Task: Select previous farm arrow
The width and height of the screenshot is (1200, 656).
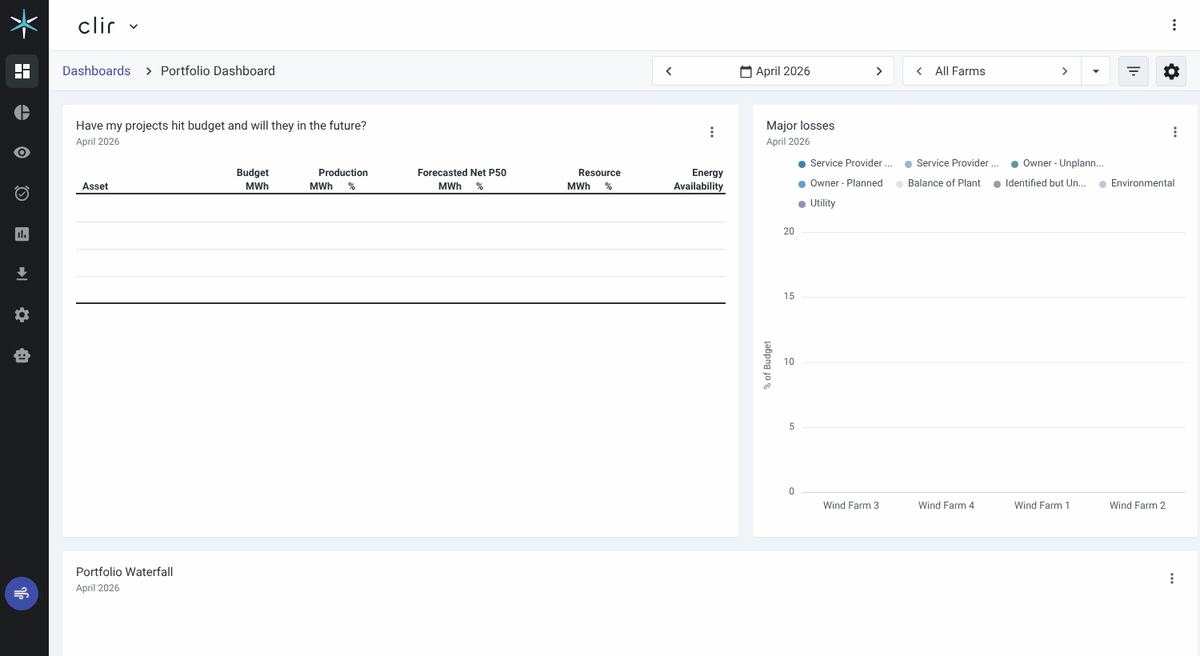Action: coord(919,71)
